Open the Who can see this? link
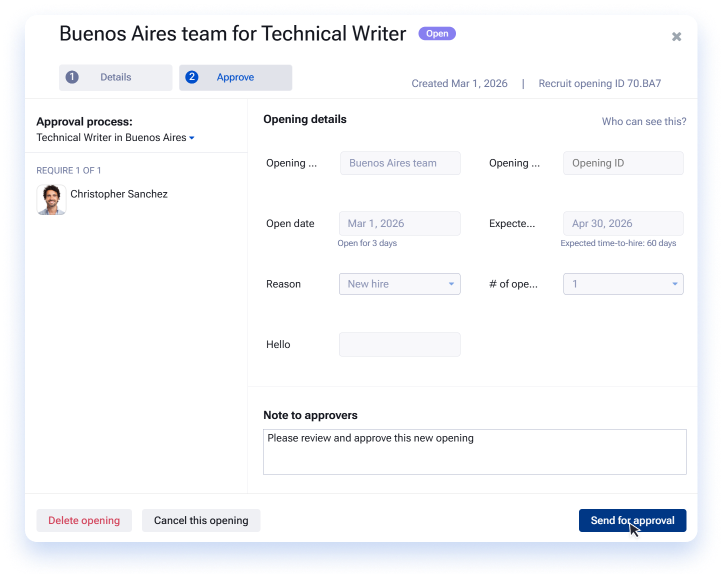 coord(644,121)
